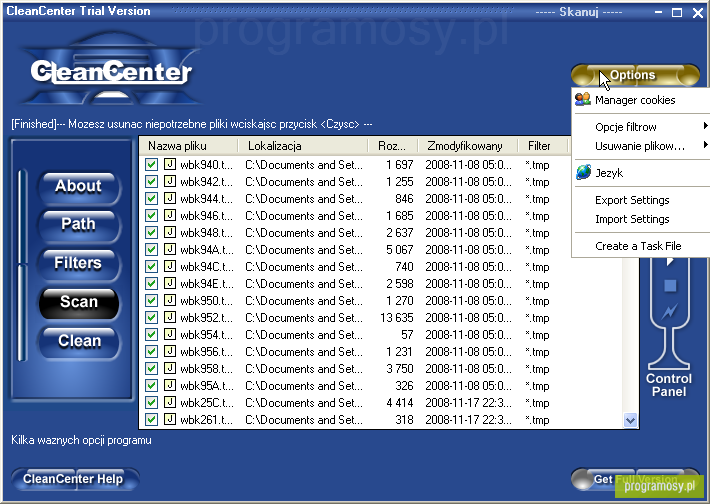Uncheck the wbk944 file checkbox
This screenshot has width=710, height=504.
tap(151, 198)
